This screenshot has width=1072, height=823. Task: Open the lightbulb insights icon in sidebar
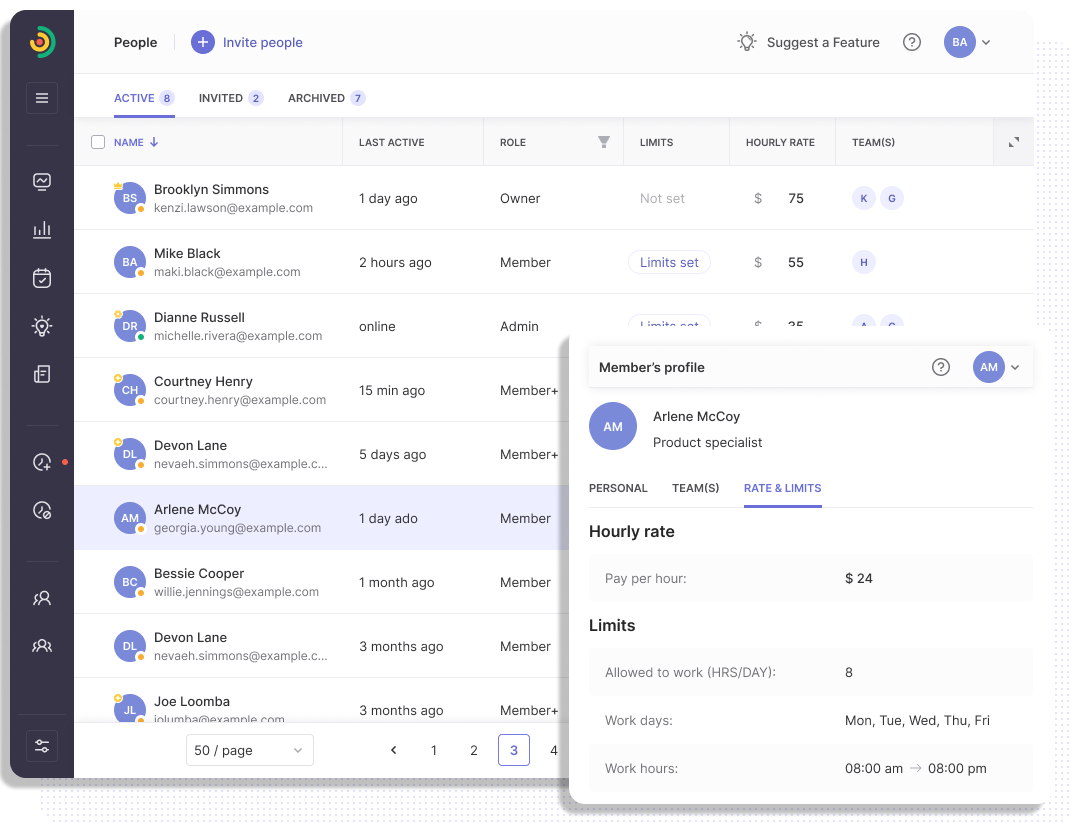[42, 326]
